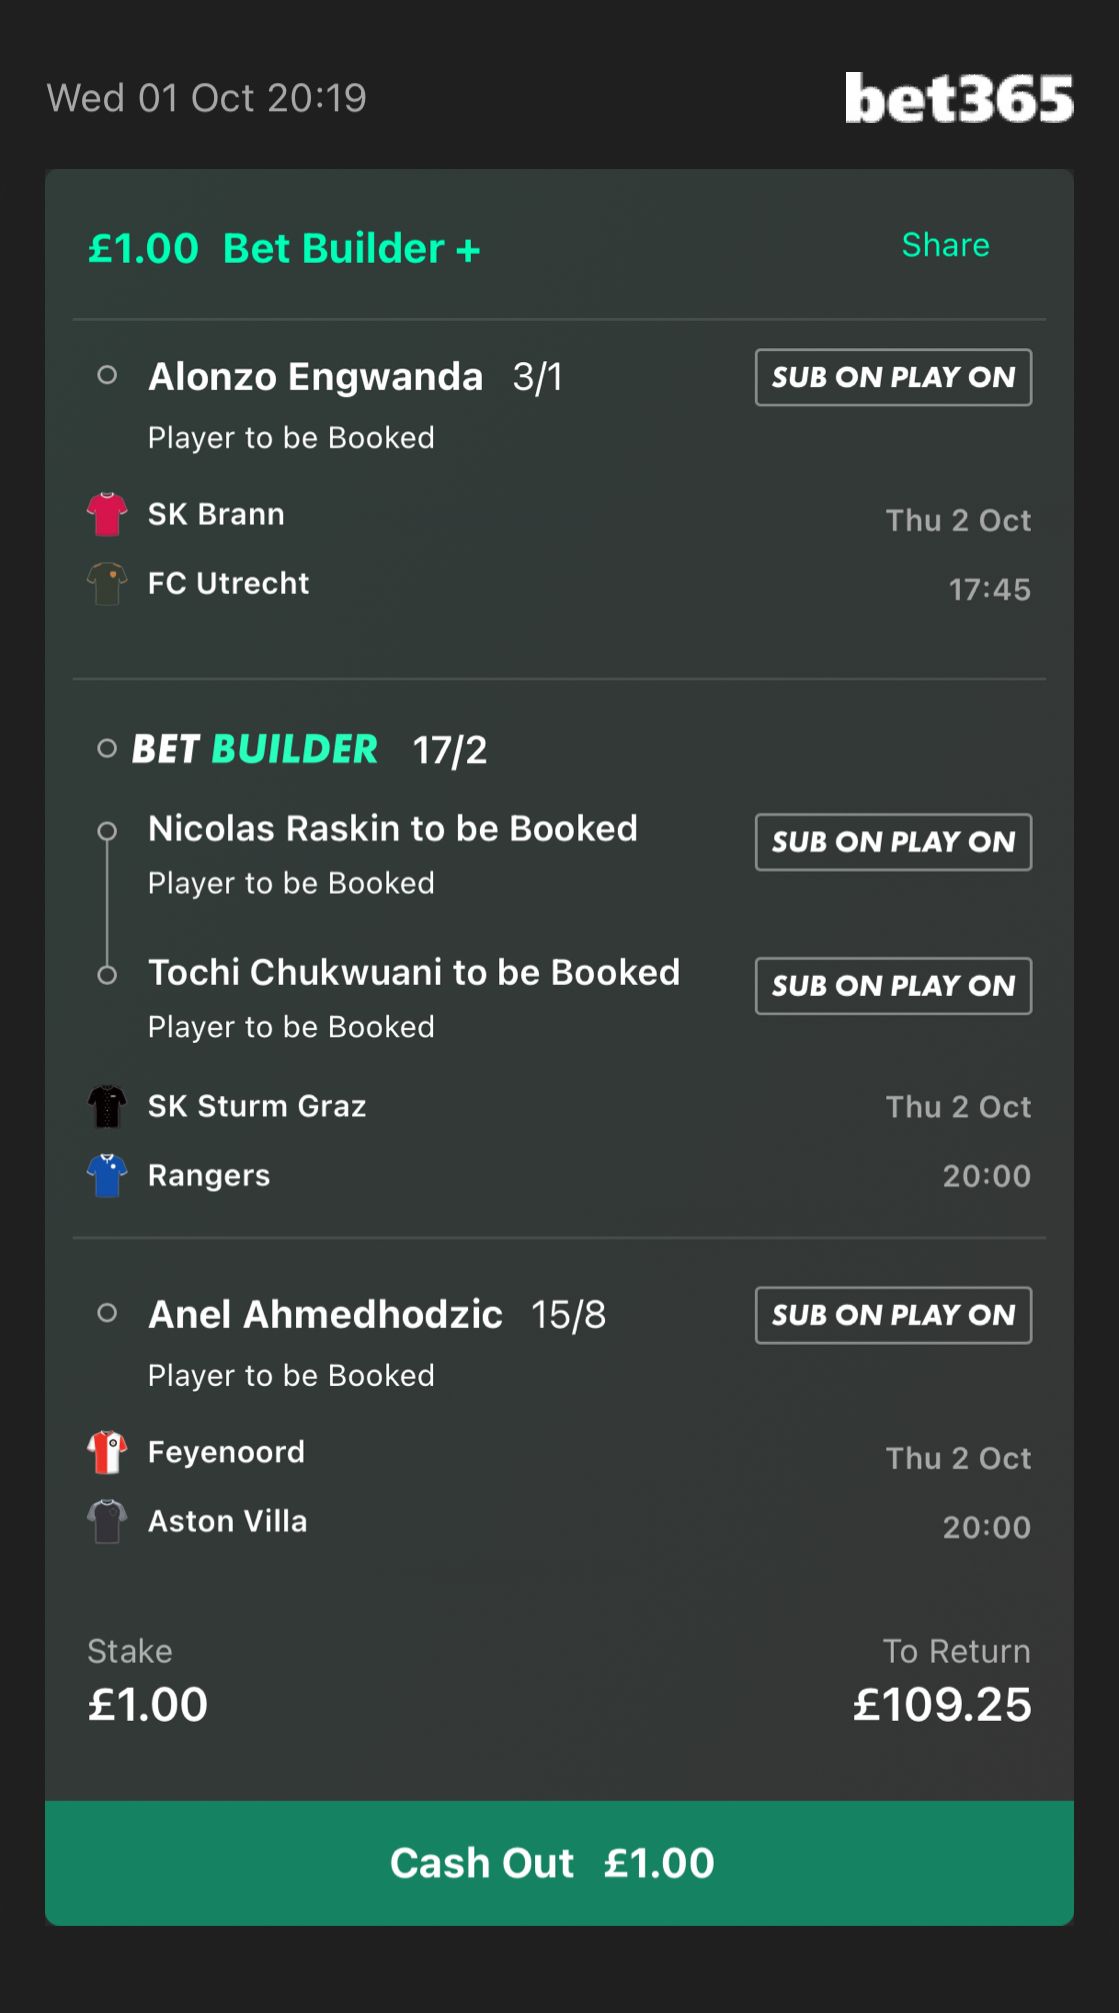Click the FC Utrecht dark shirt icon

point(107,583)
